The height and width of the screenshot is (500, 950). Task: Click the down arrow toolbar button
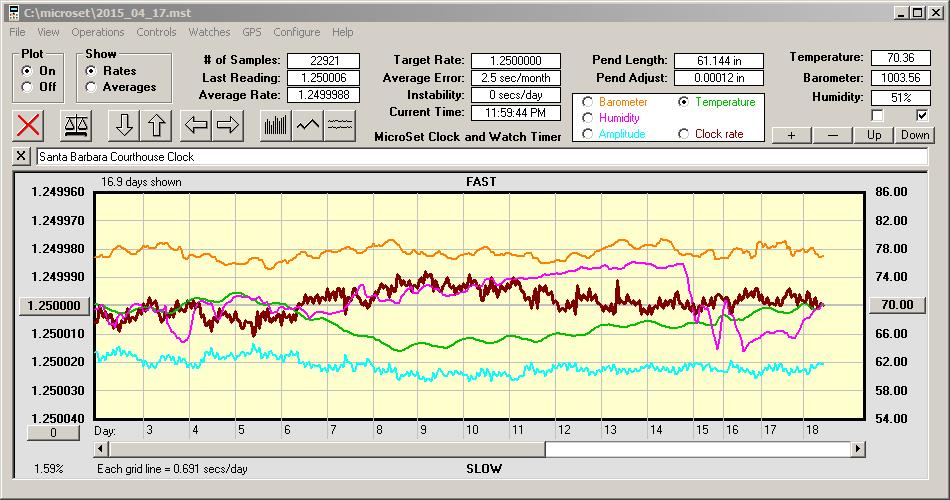(x=124, y=125)
